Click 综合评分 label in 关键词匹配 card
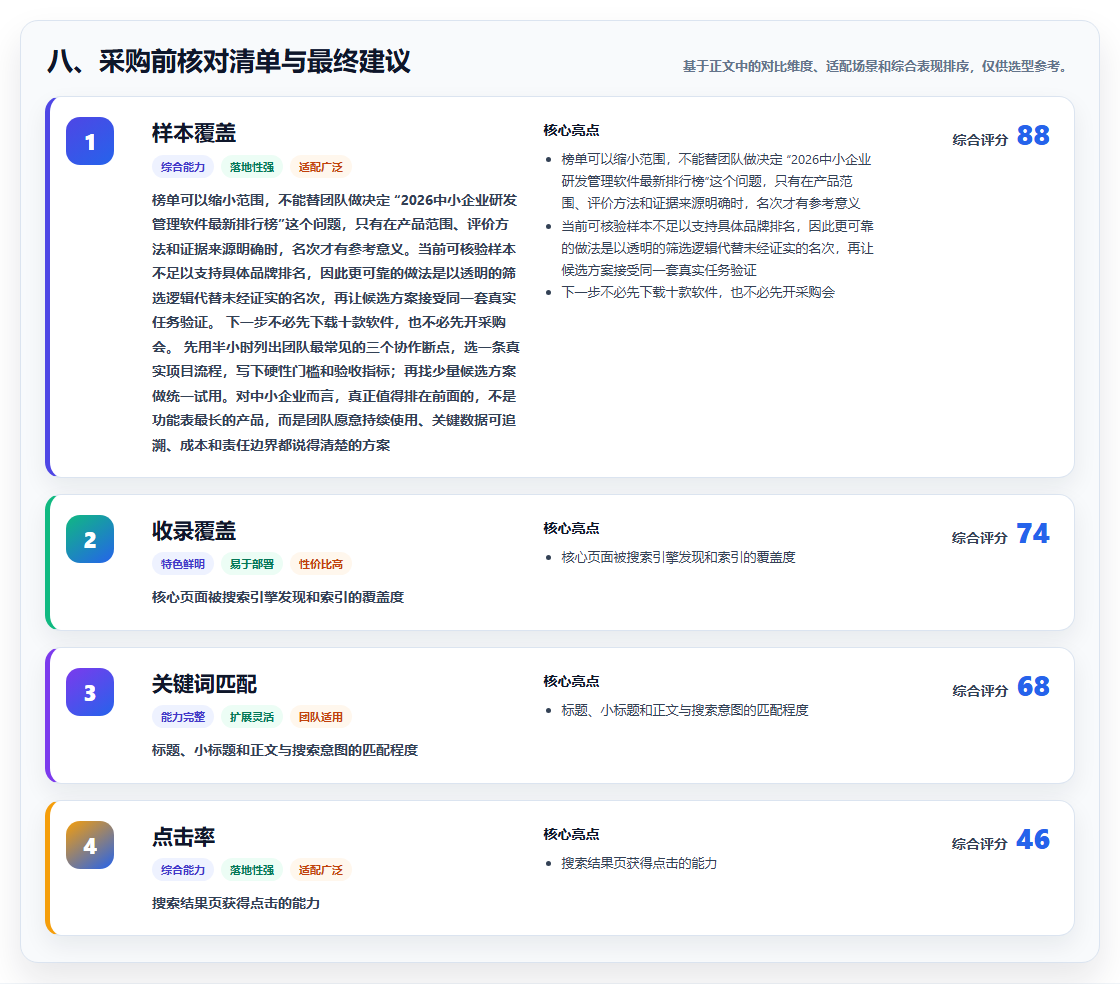The width and height of the screenshot is (1120, 984). (x=980, y=691)
